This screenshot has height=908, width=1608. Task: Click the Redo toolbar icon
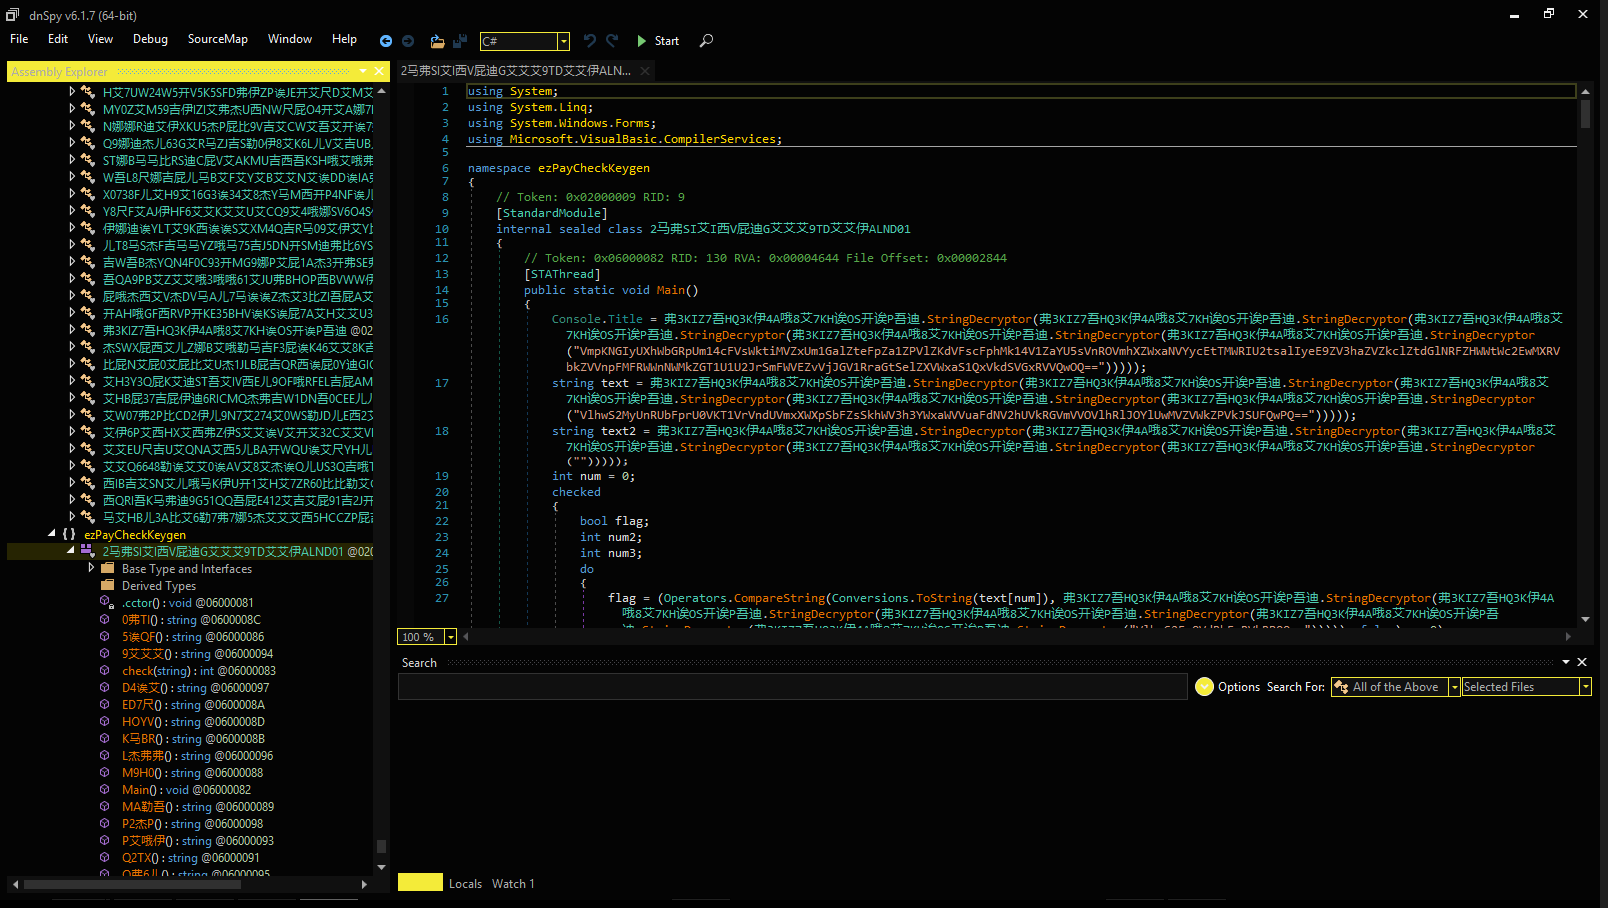612,41
